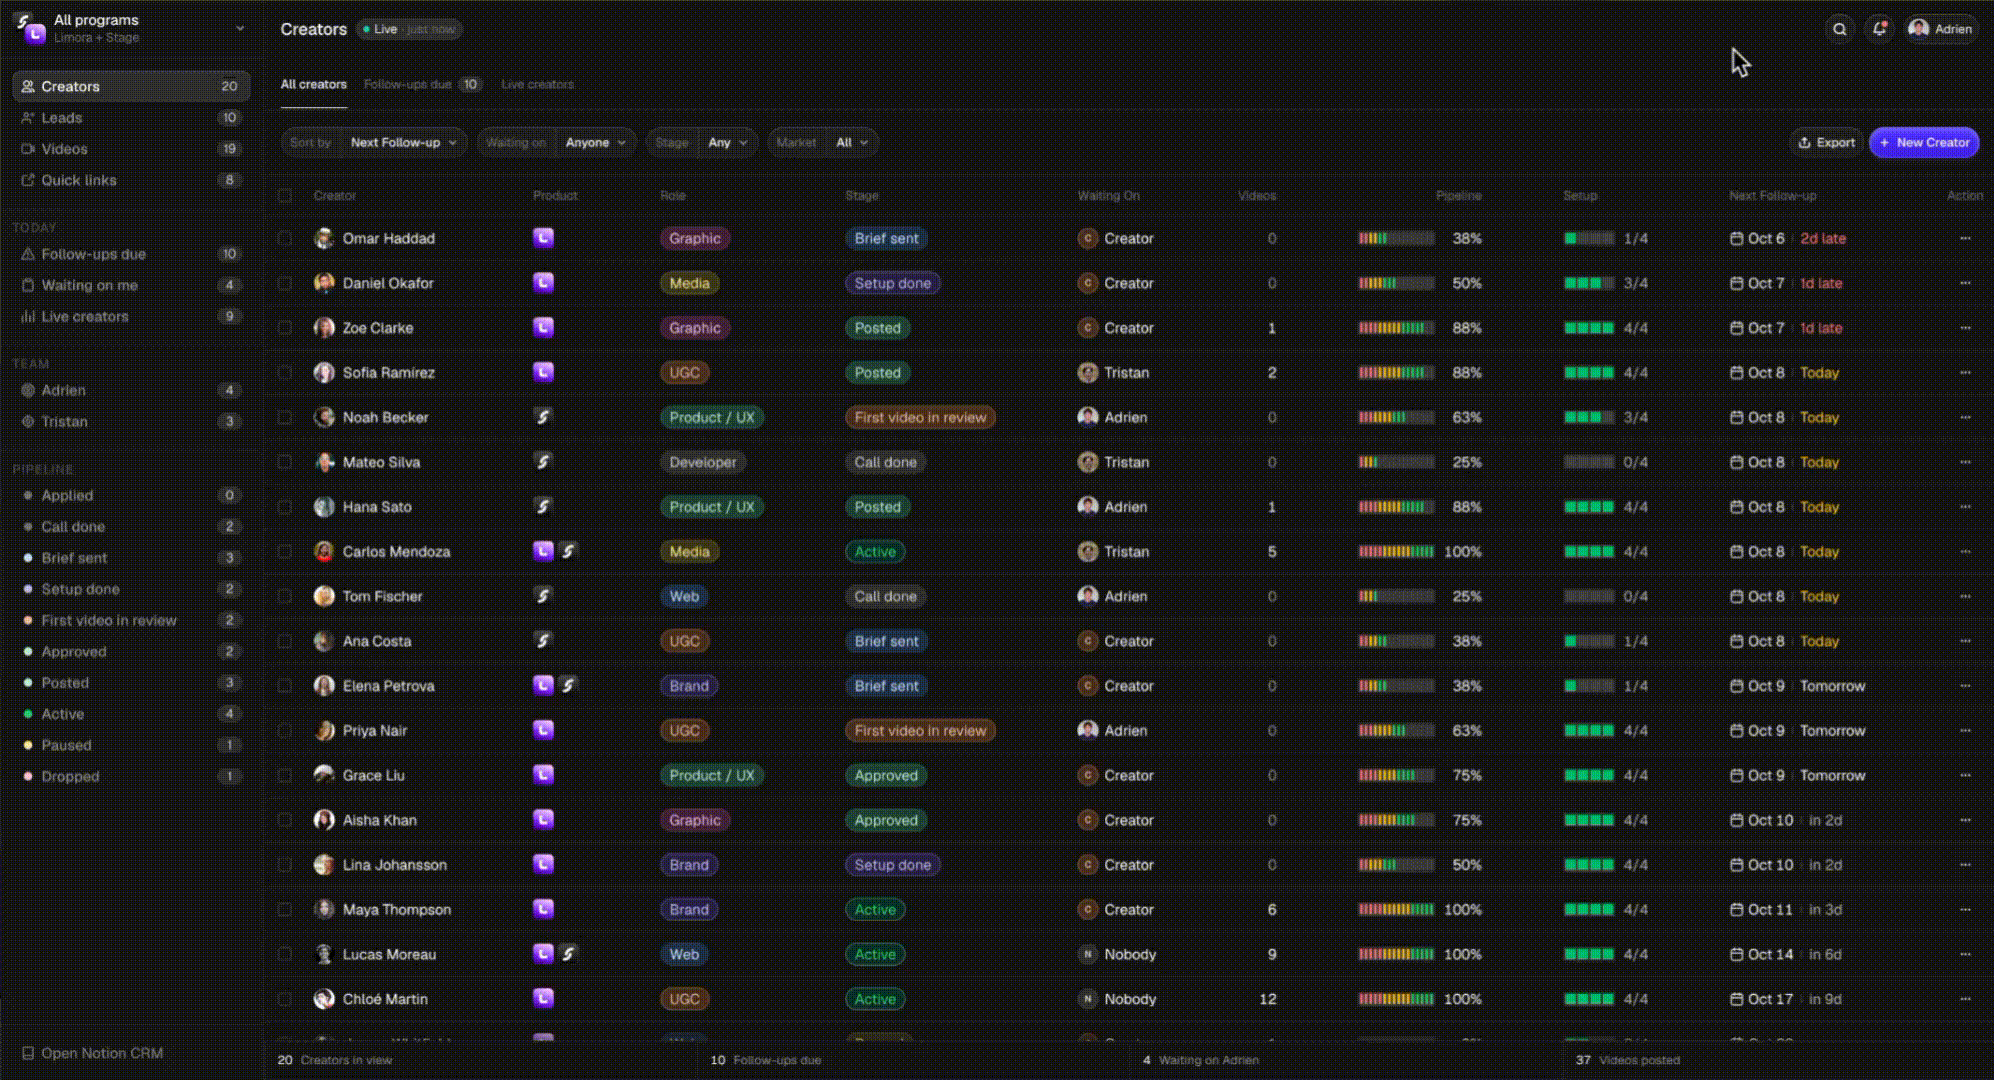Click the Pipeline column header
Screen dimensions: 1994x1080
pos(1458,195)
